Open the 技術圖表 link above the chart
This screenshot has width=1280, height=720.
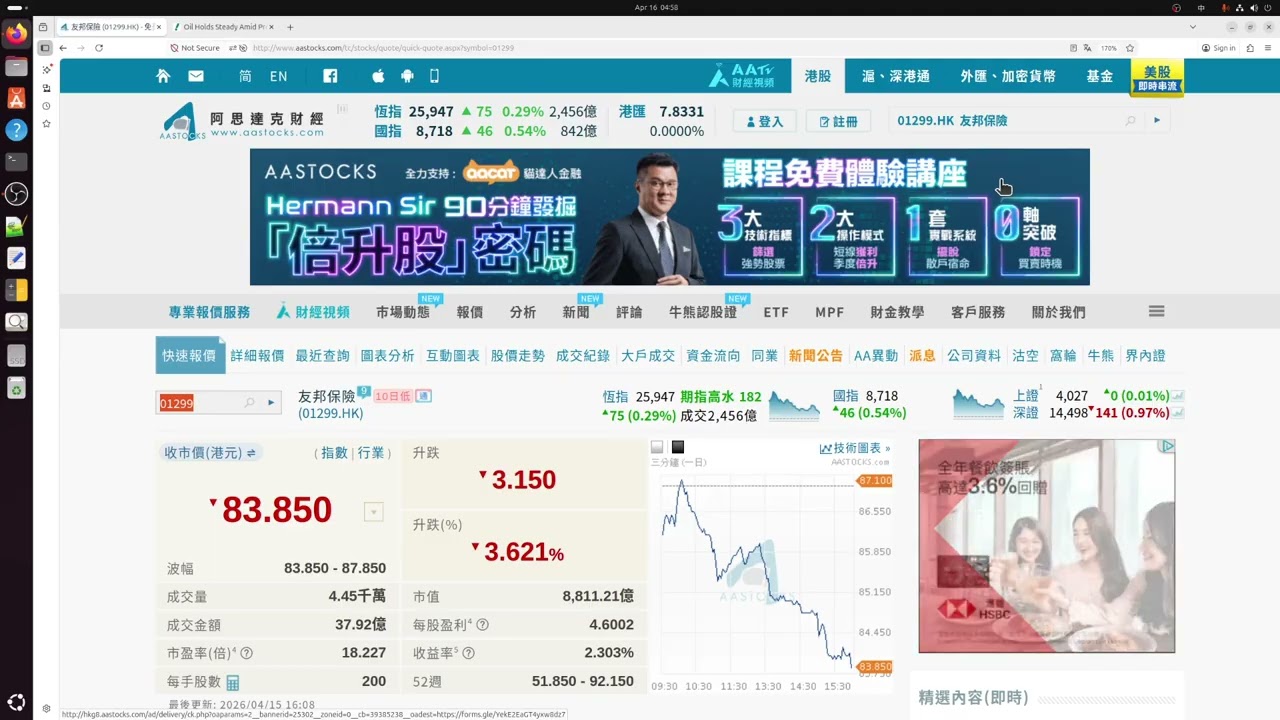[x=854, y=449]
